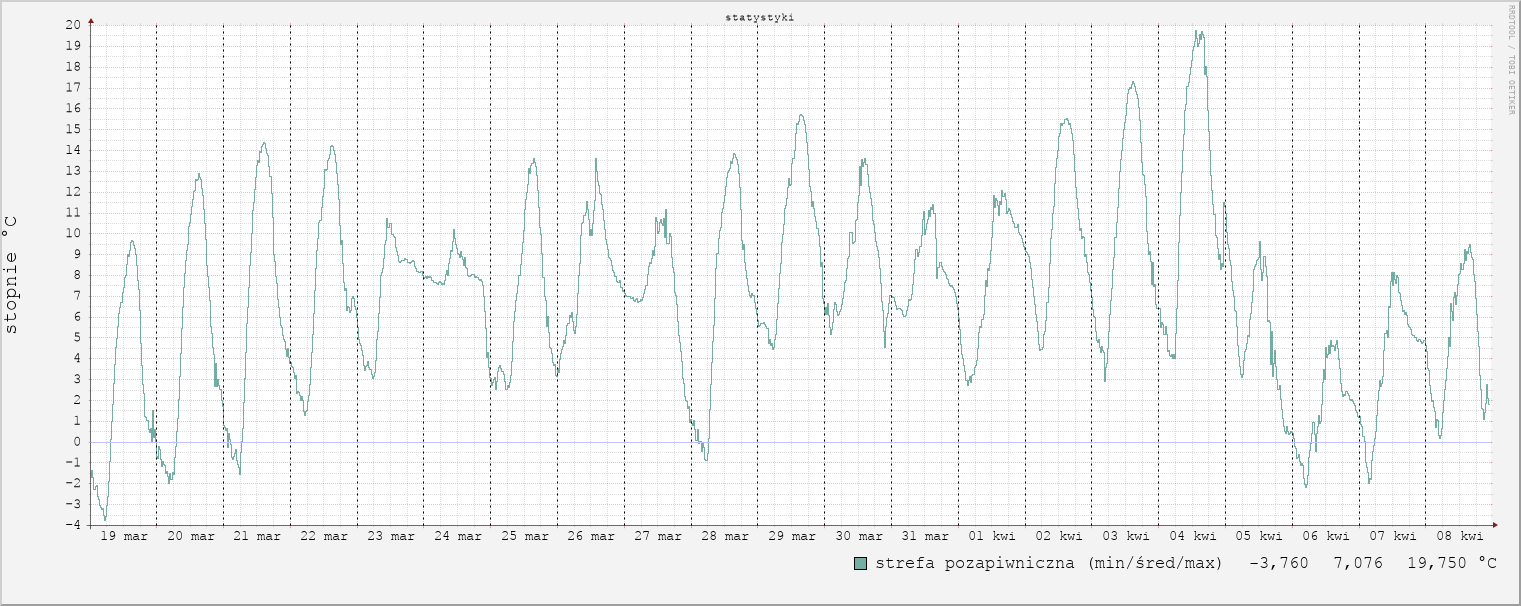The image size is (1521, 606).
Task: Click the minimum value '-3,760'
Action: coord(1279,563)
